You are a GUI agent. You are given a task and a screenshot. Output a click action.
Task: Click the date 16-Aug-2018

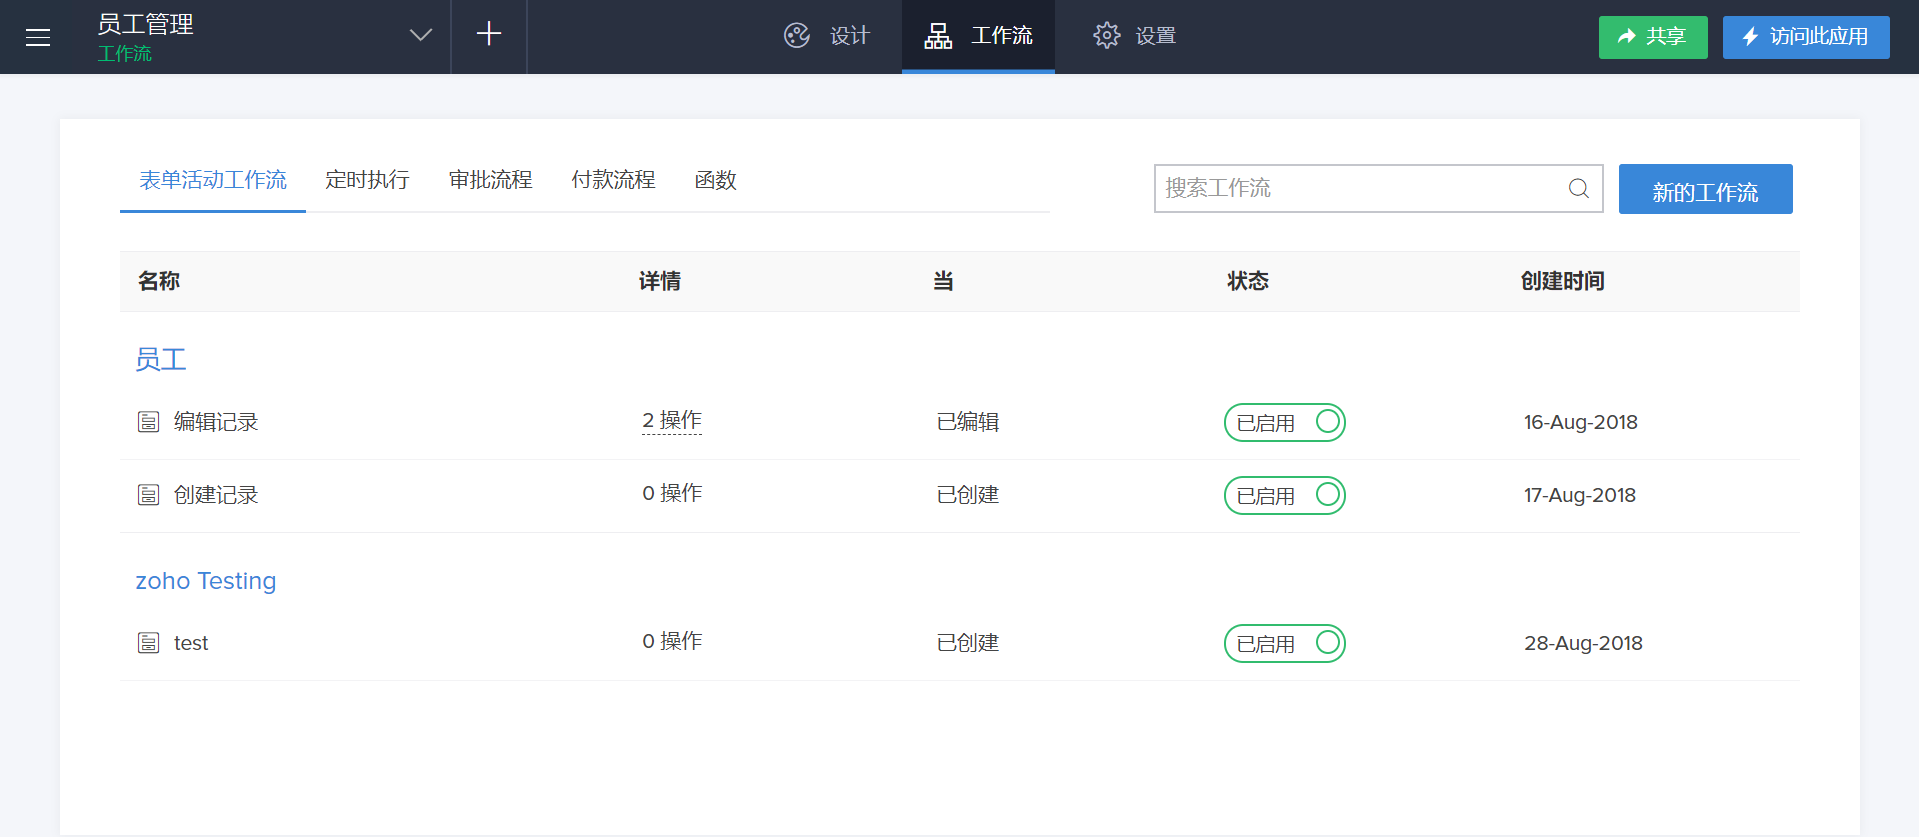1581,422
